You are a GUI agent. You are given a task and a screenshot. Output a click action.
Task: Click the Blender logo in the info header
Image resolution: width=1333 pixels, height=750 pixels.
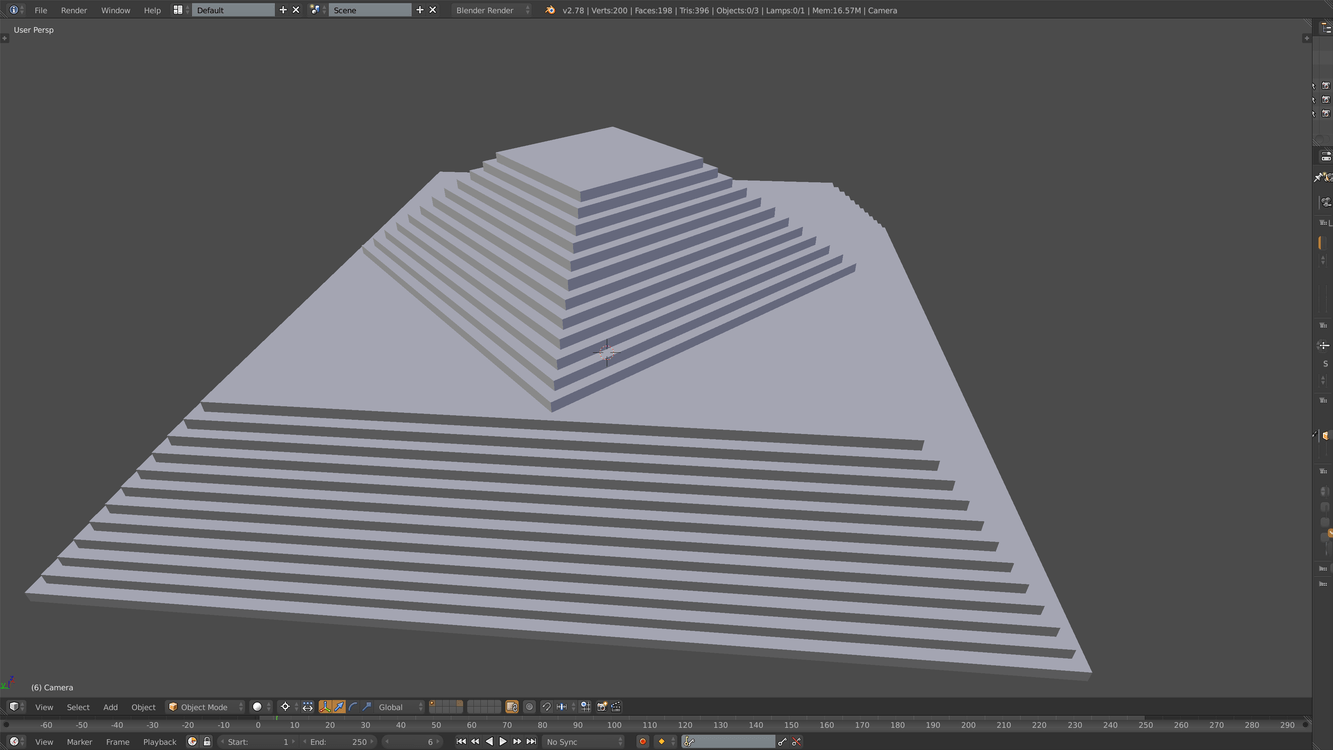pos(550,10)
